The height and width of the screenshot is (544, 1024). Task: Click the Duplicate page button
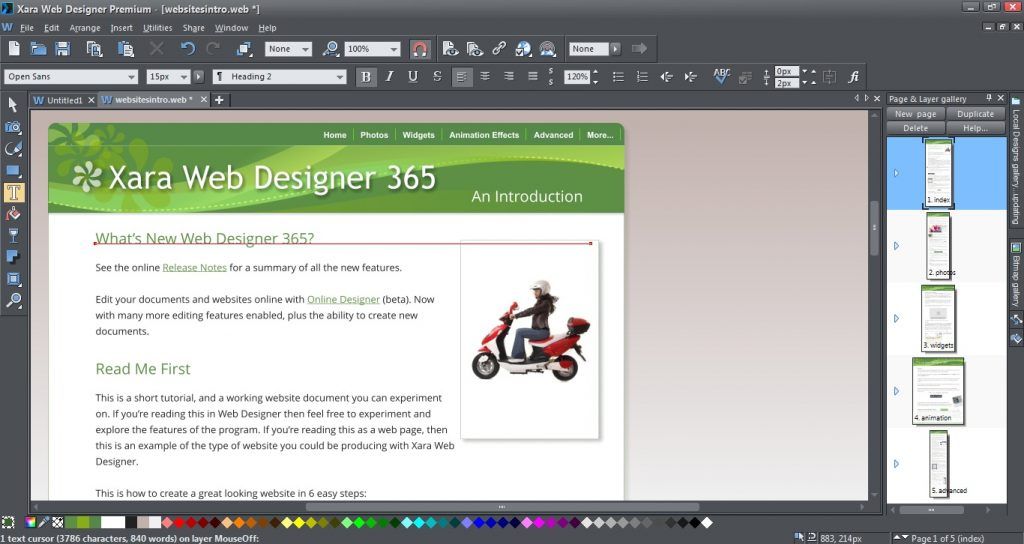pos(975,114)
